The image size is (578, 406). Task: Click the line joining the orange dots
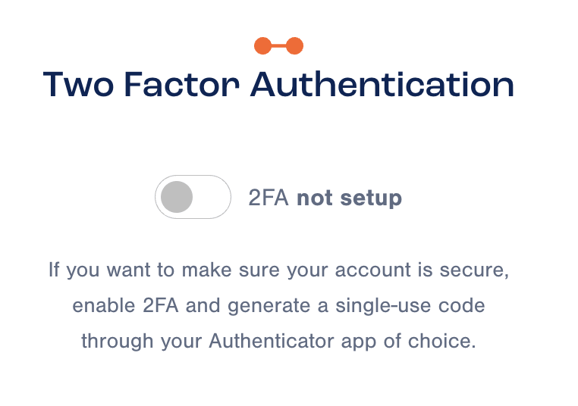tap(279, 46)
